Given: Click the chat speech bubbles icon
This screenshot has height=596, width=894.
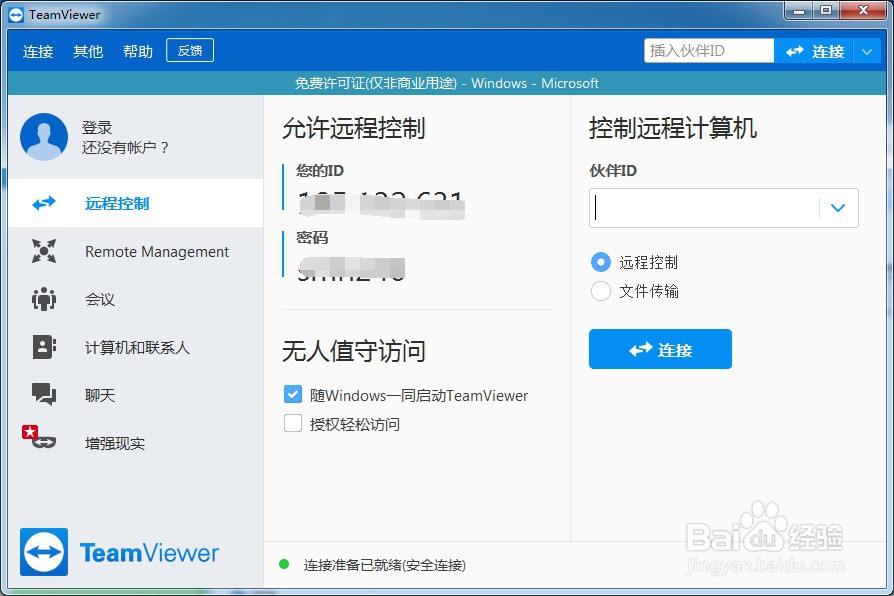Looking at the screenshot, I should tap(44, 394).
